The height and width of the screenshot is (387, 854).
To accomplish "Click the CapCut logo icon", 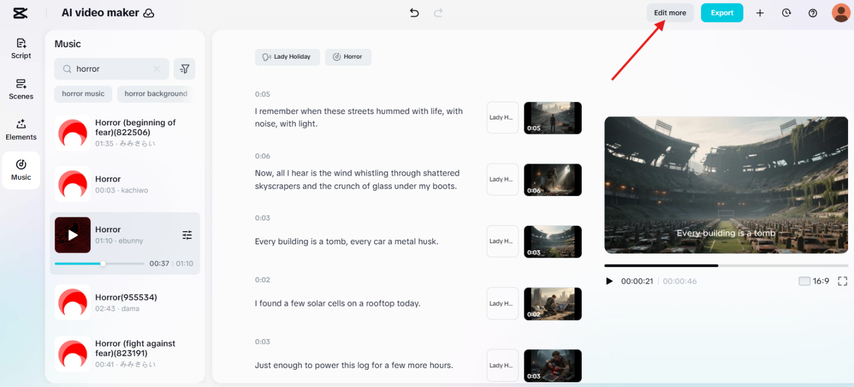I will pyautogui.click(x=20, y=13).
